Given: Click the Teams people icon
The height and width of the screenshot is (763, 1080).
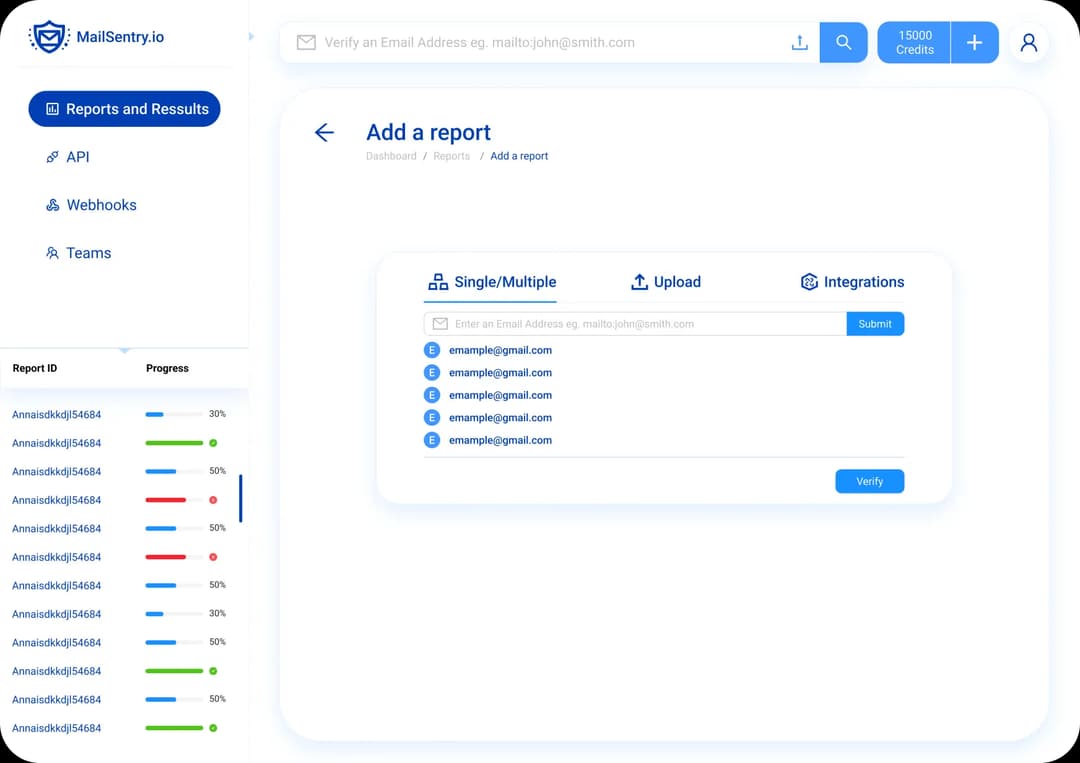Looking at the screenshot, I should [x=52, y=253].
